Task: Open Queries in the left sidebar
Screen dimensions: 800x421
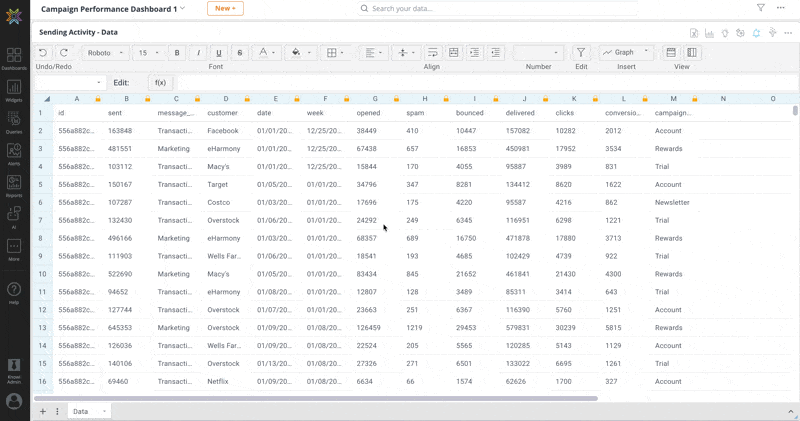Action: pyautogui.click(x=14, y=121)
